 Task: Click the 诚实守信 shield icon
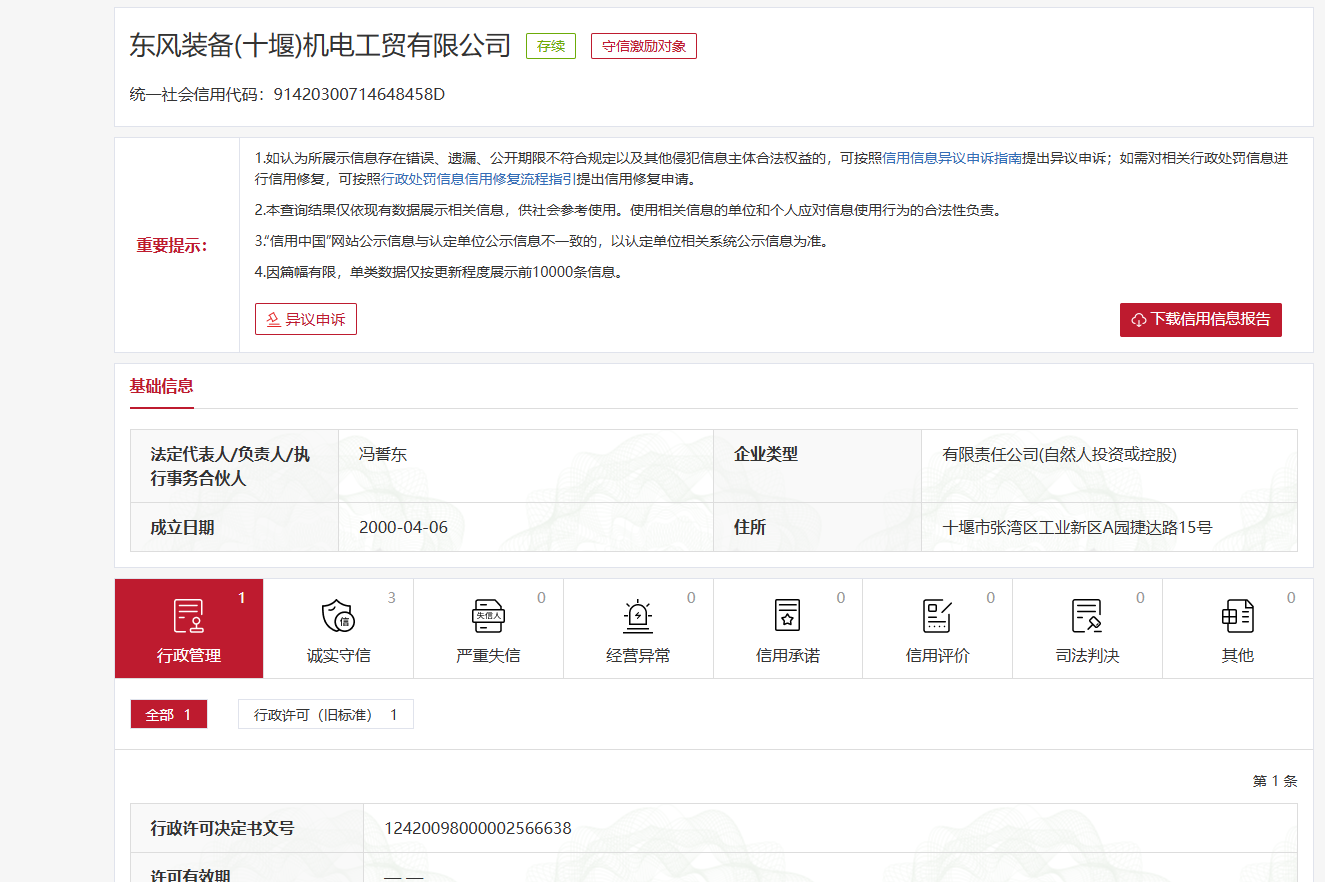[338, 616]
